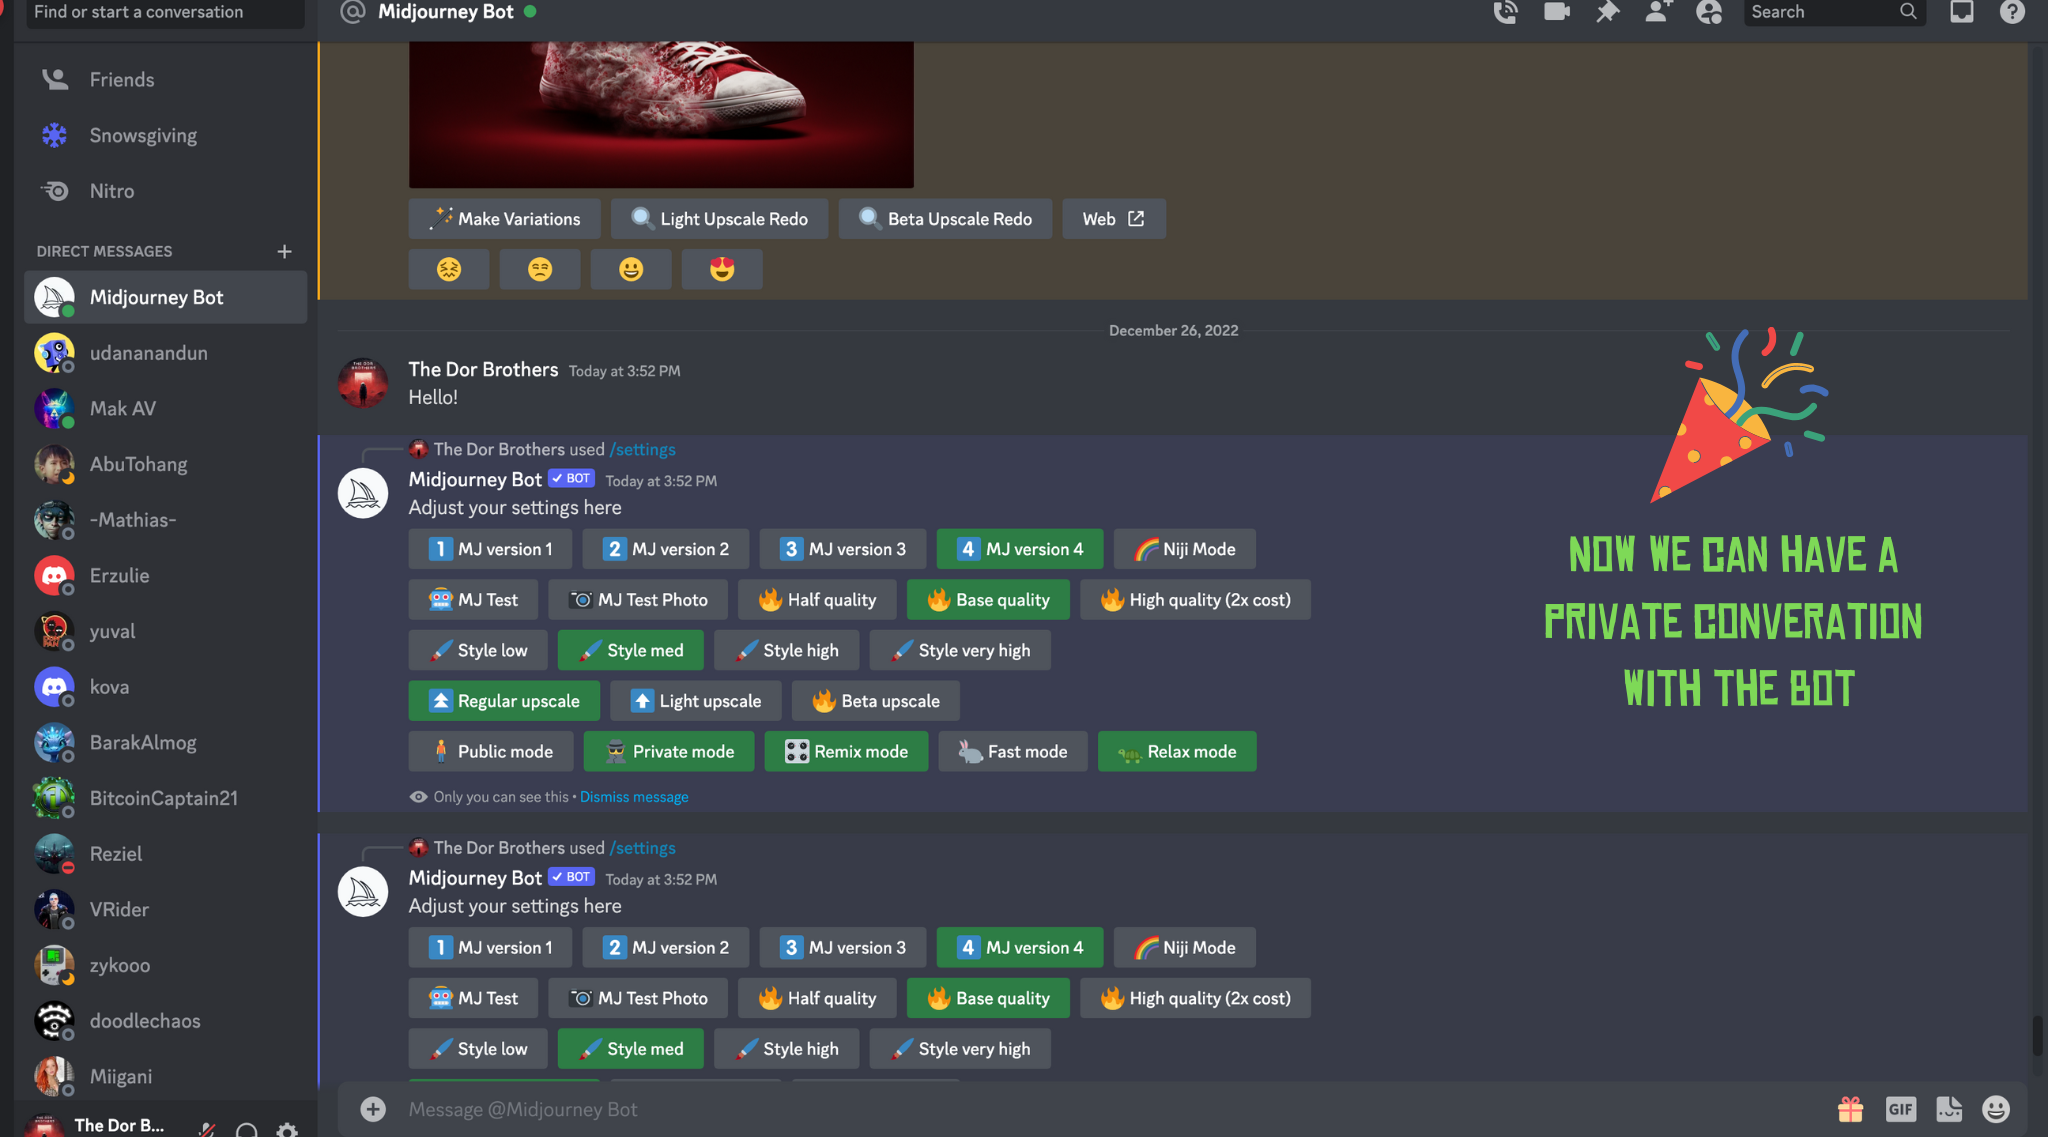Viewport: 2048px width, 1137px height.
Task: Click the Find or start a conversation box
Action: 165,13
